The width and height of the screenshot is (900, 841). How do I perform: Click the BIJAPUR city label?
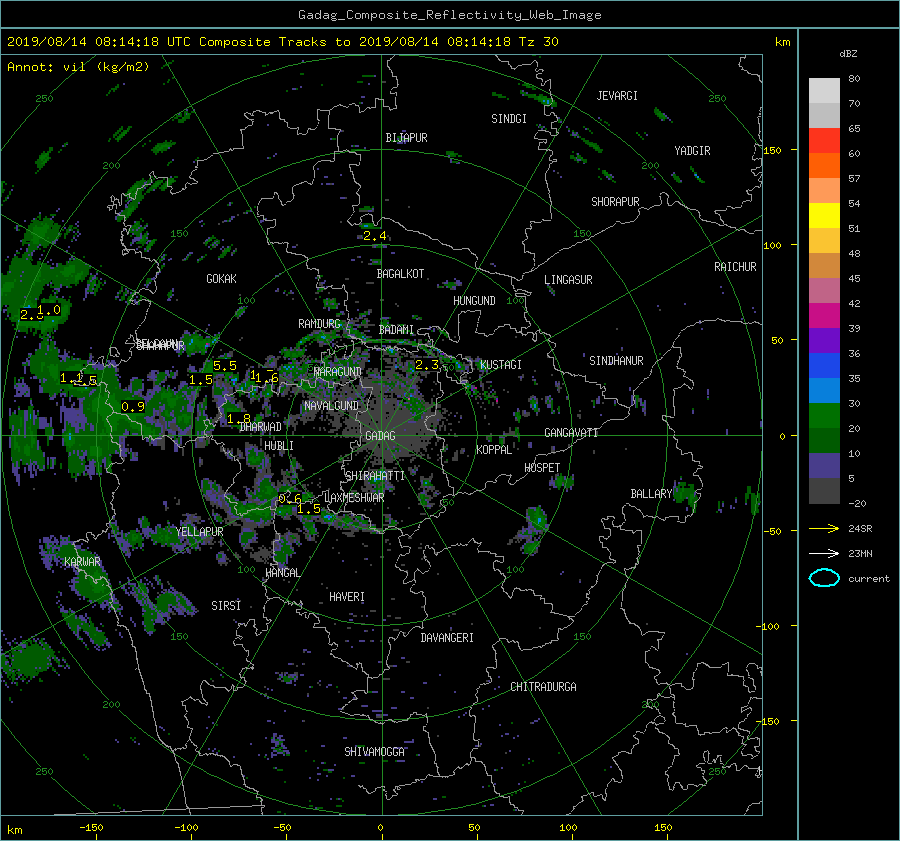[x=406, y=138]
